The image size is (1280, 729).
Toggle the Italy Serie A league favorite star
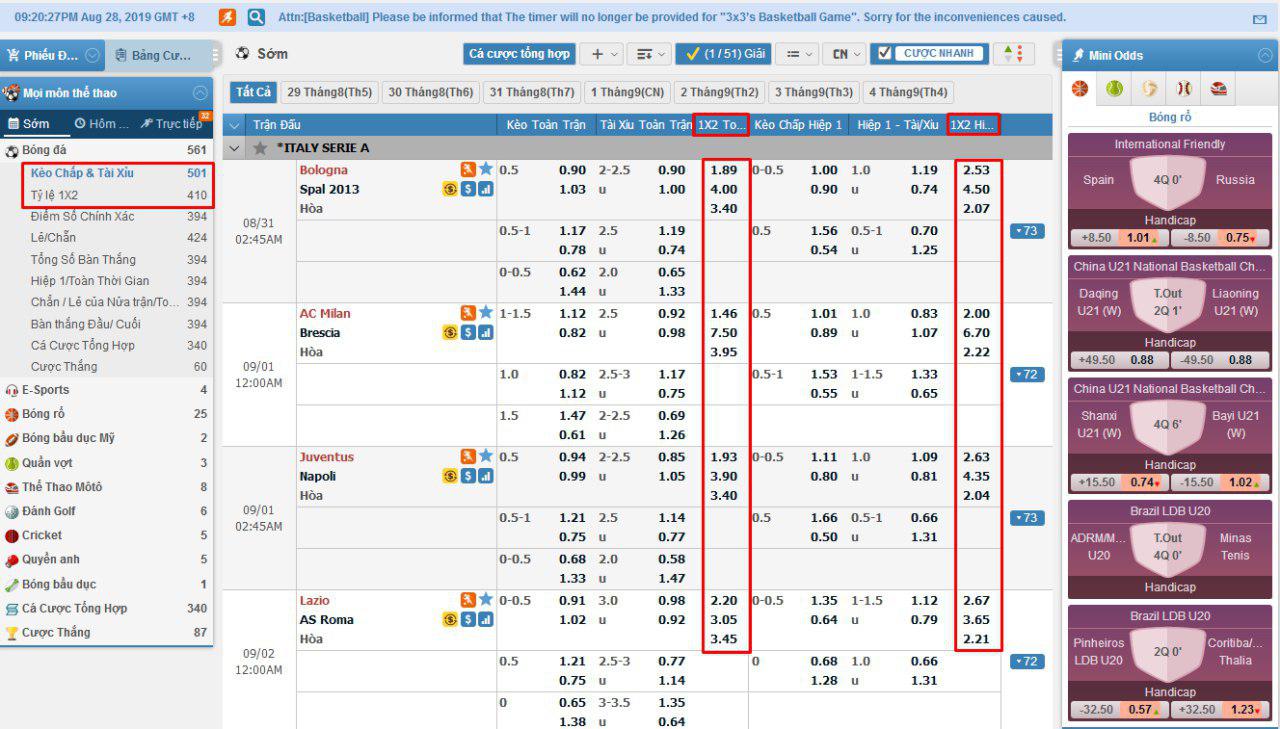click(x=260, y=148)
